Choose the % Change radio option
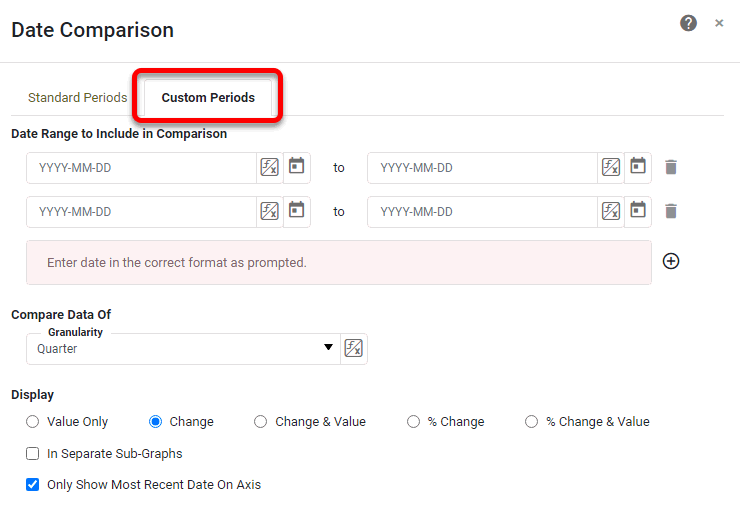Viewport: 742px width, 507px height. [413, 422]
